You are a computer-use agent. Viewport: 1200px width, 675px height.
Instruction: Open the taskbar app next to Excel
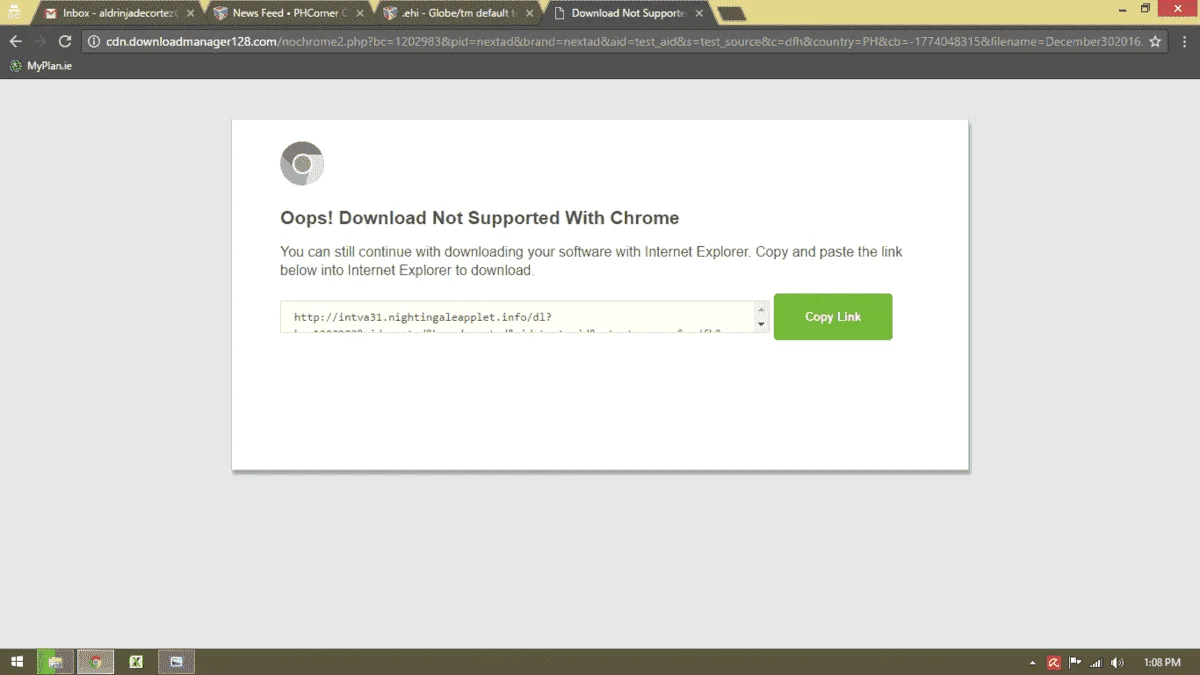pyautogui.click(x=176, y=662)
